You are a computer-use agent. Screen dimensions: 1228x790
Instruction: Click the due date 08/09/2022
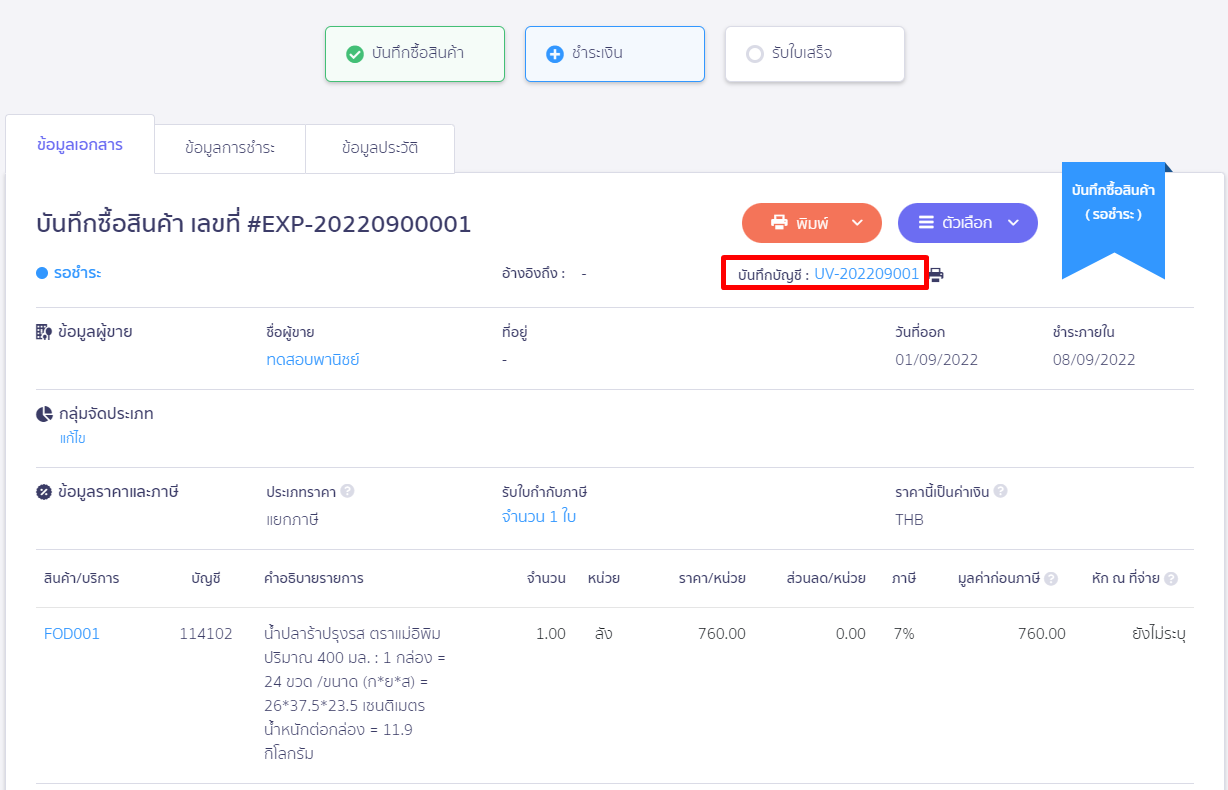(x=1094, y=360)
